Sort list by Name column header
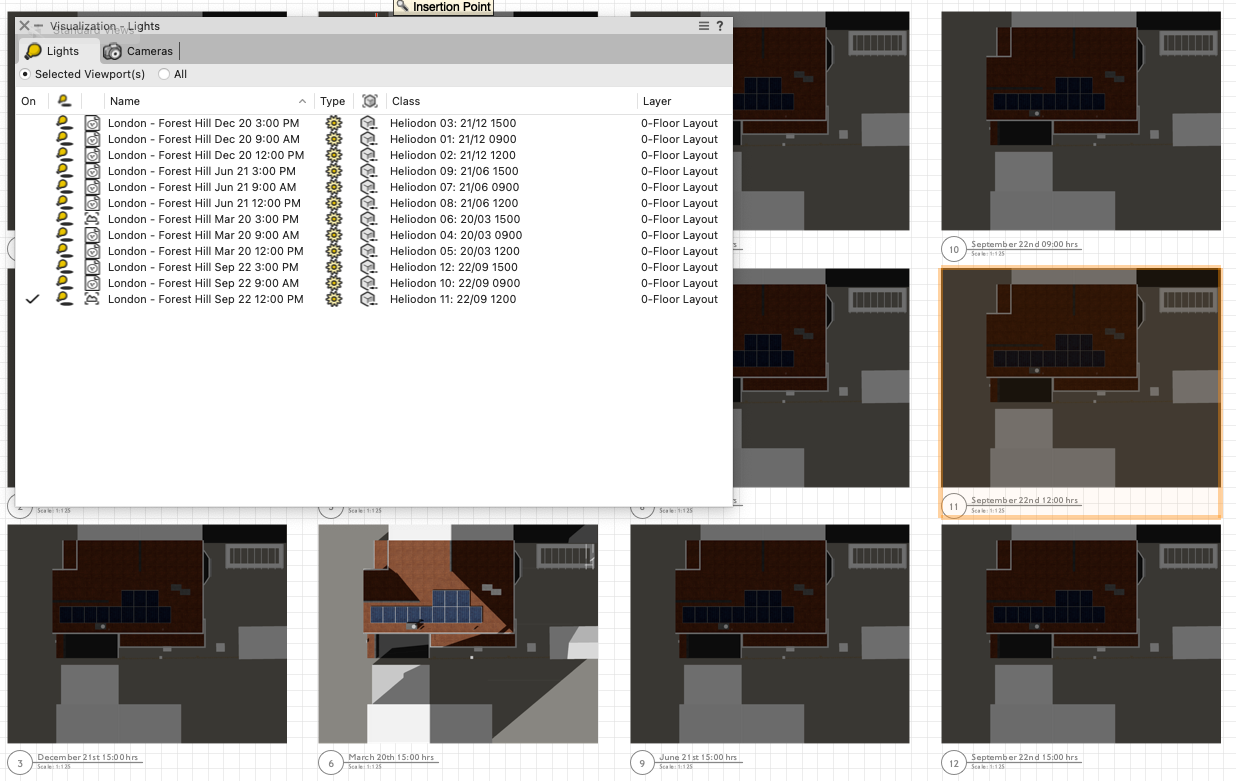This screenshot has height=781, width=1236. 200,101
